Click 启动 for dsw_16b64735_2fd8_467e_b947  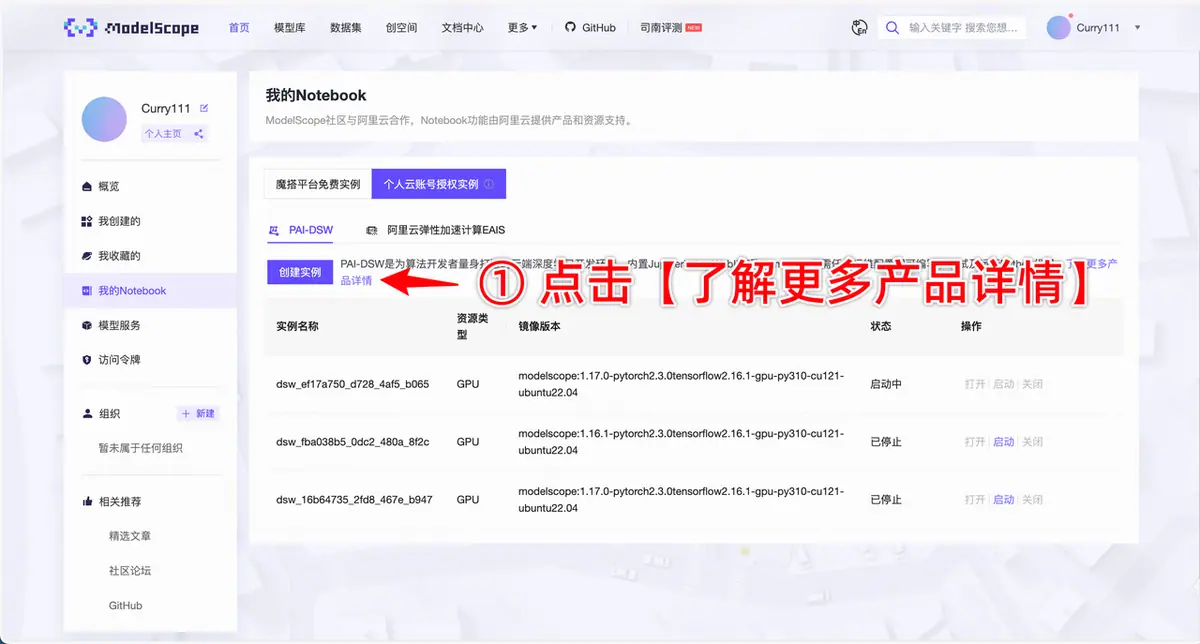(x=1003, y=500)
